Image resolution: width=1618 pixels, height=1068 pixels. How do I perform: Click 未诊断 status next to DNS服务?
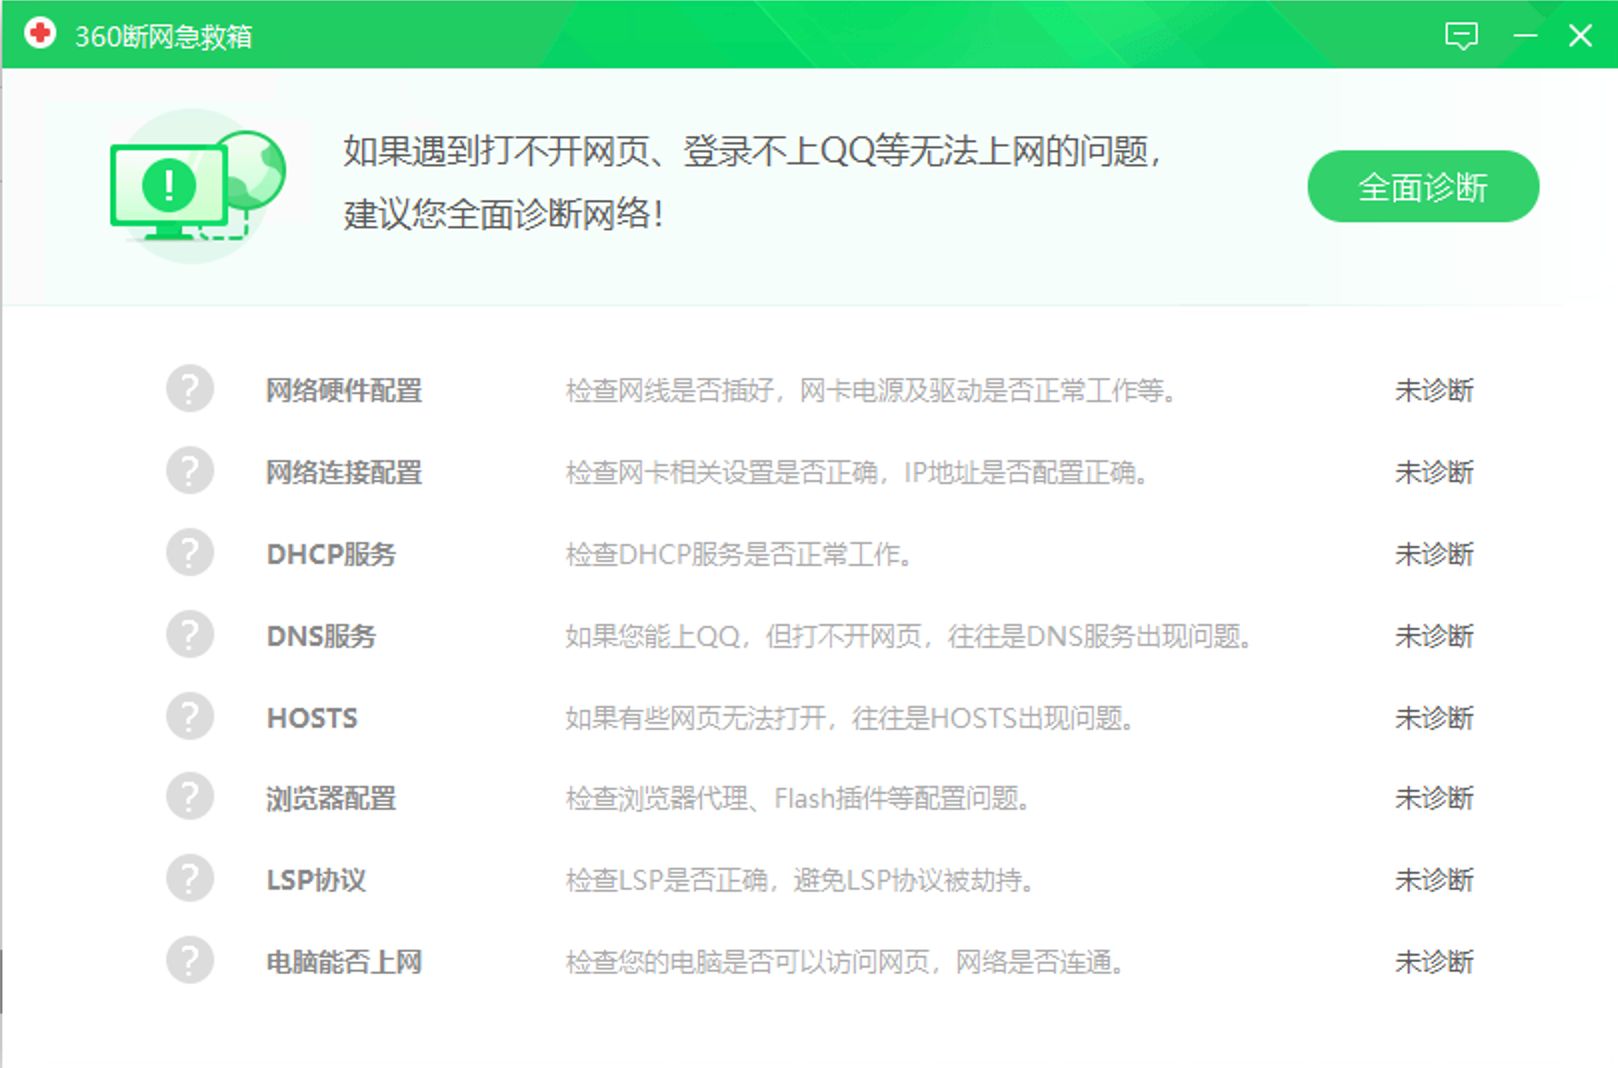pos(1435,634)
